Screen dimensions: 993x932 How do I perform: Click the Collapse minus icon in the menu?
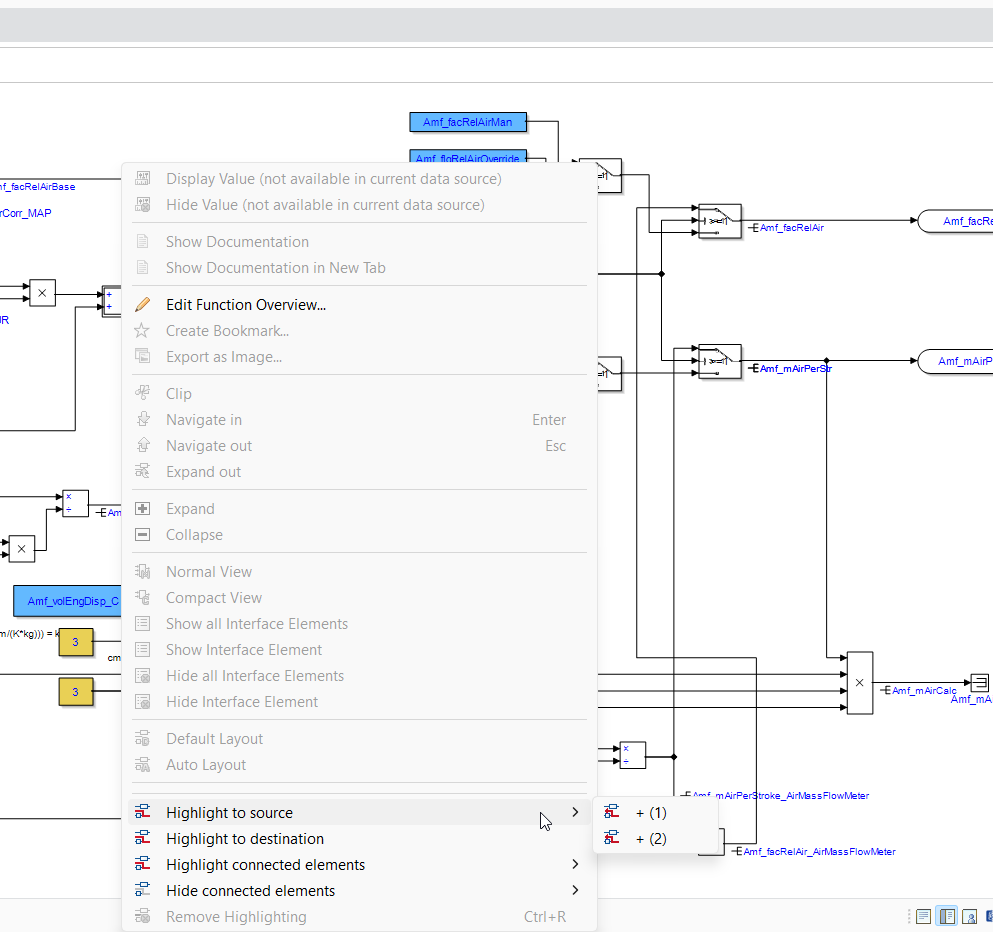point(143,534)
